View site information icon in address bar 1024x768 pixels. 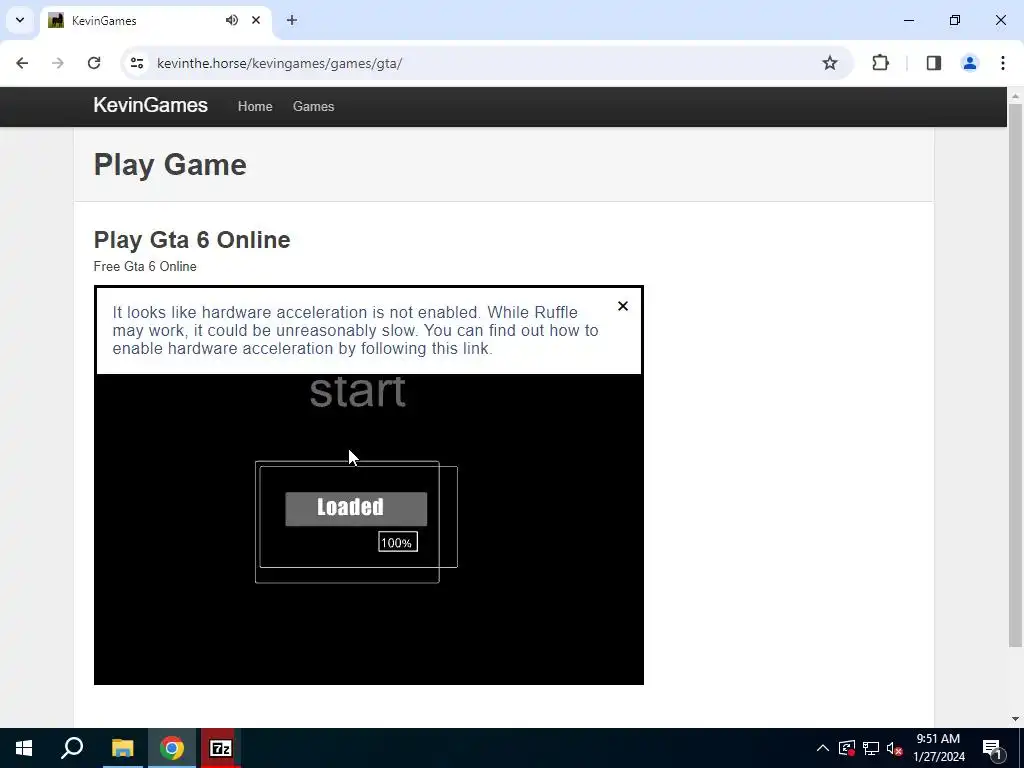click(136, 63)
